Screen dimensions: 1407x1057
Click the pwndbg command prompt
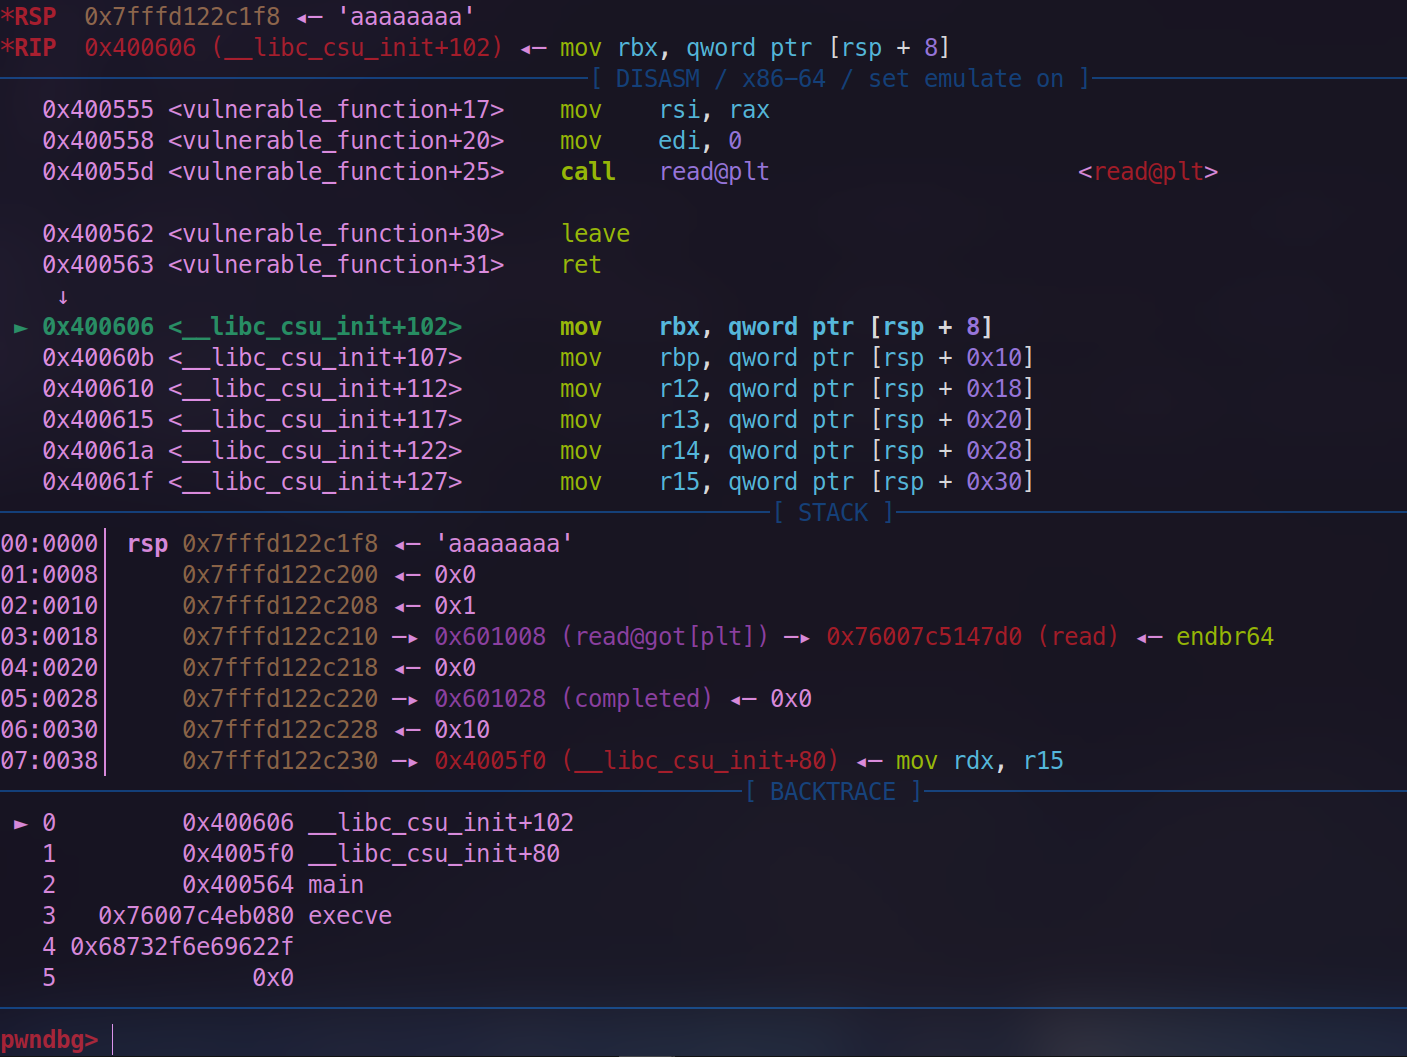click(x=49, y=1039)
